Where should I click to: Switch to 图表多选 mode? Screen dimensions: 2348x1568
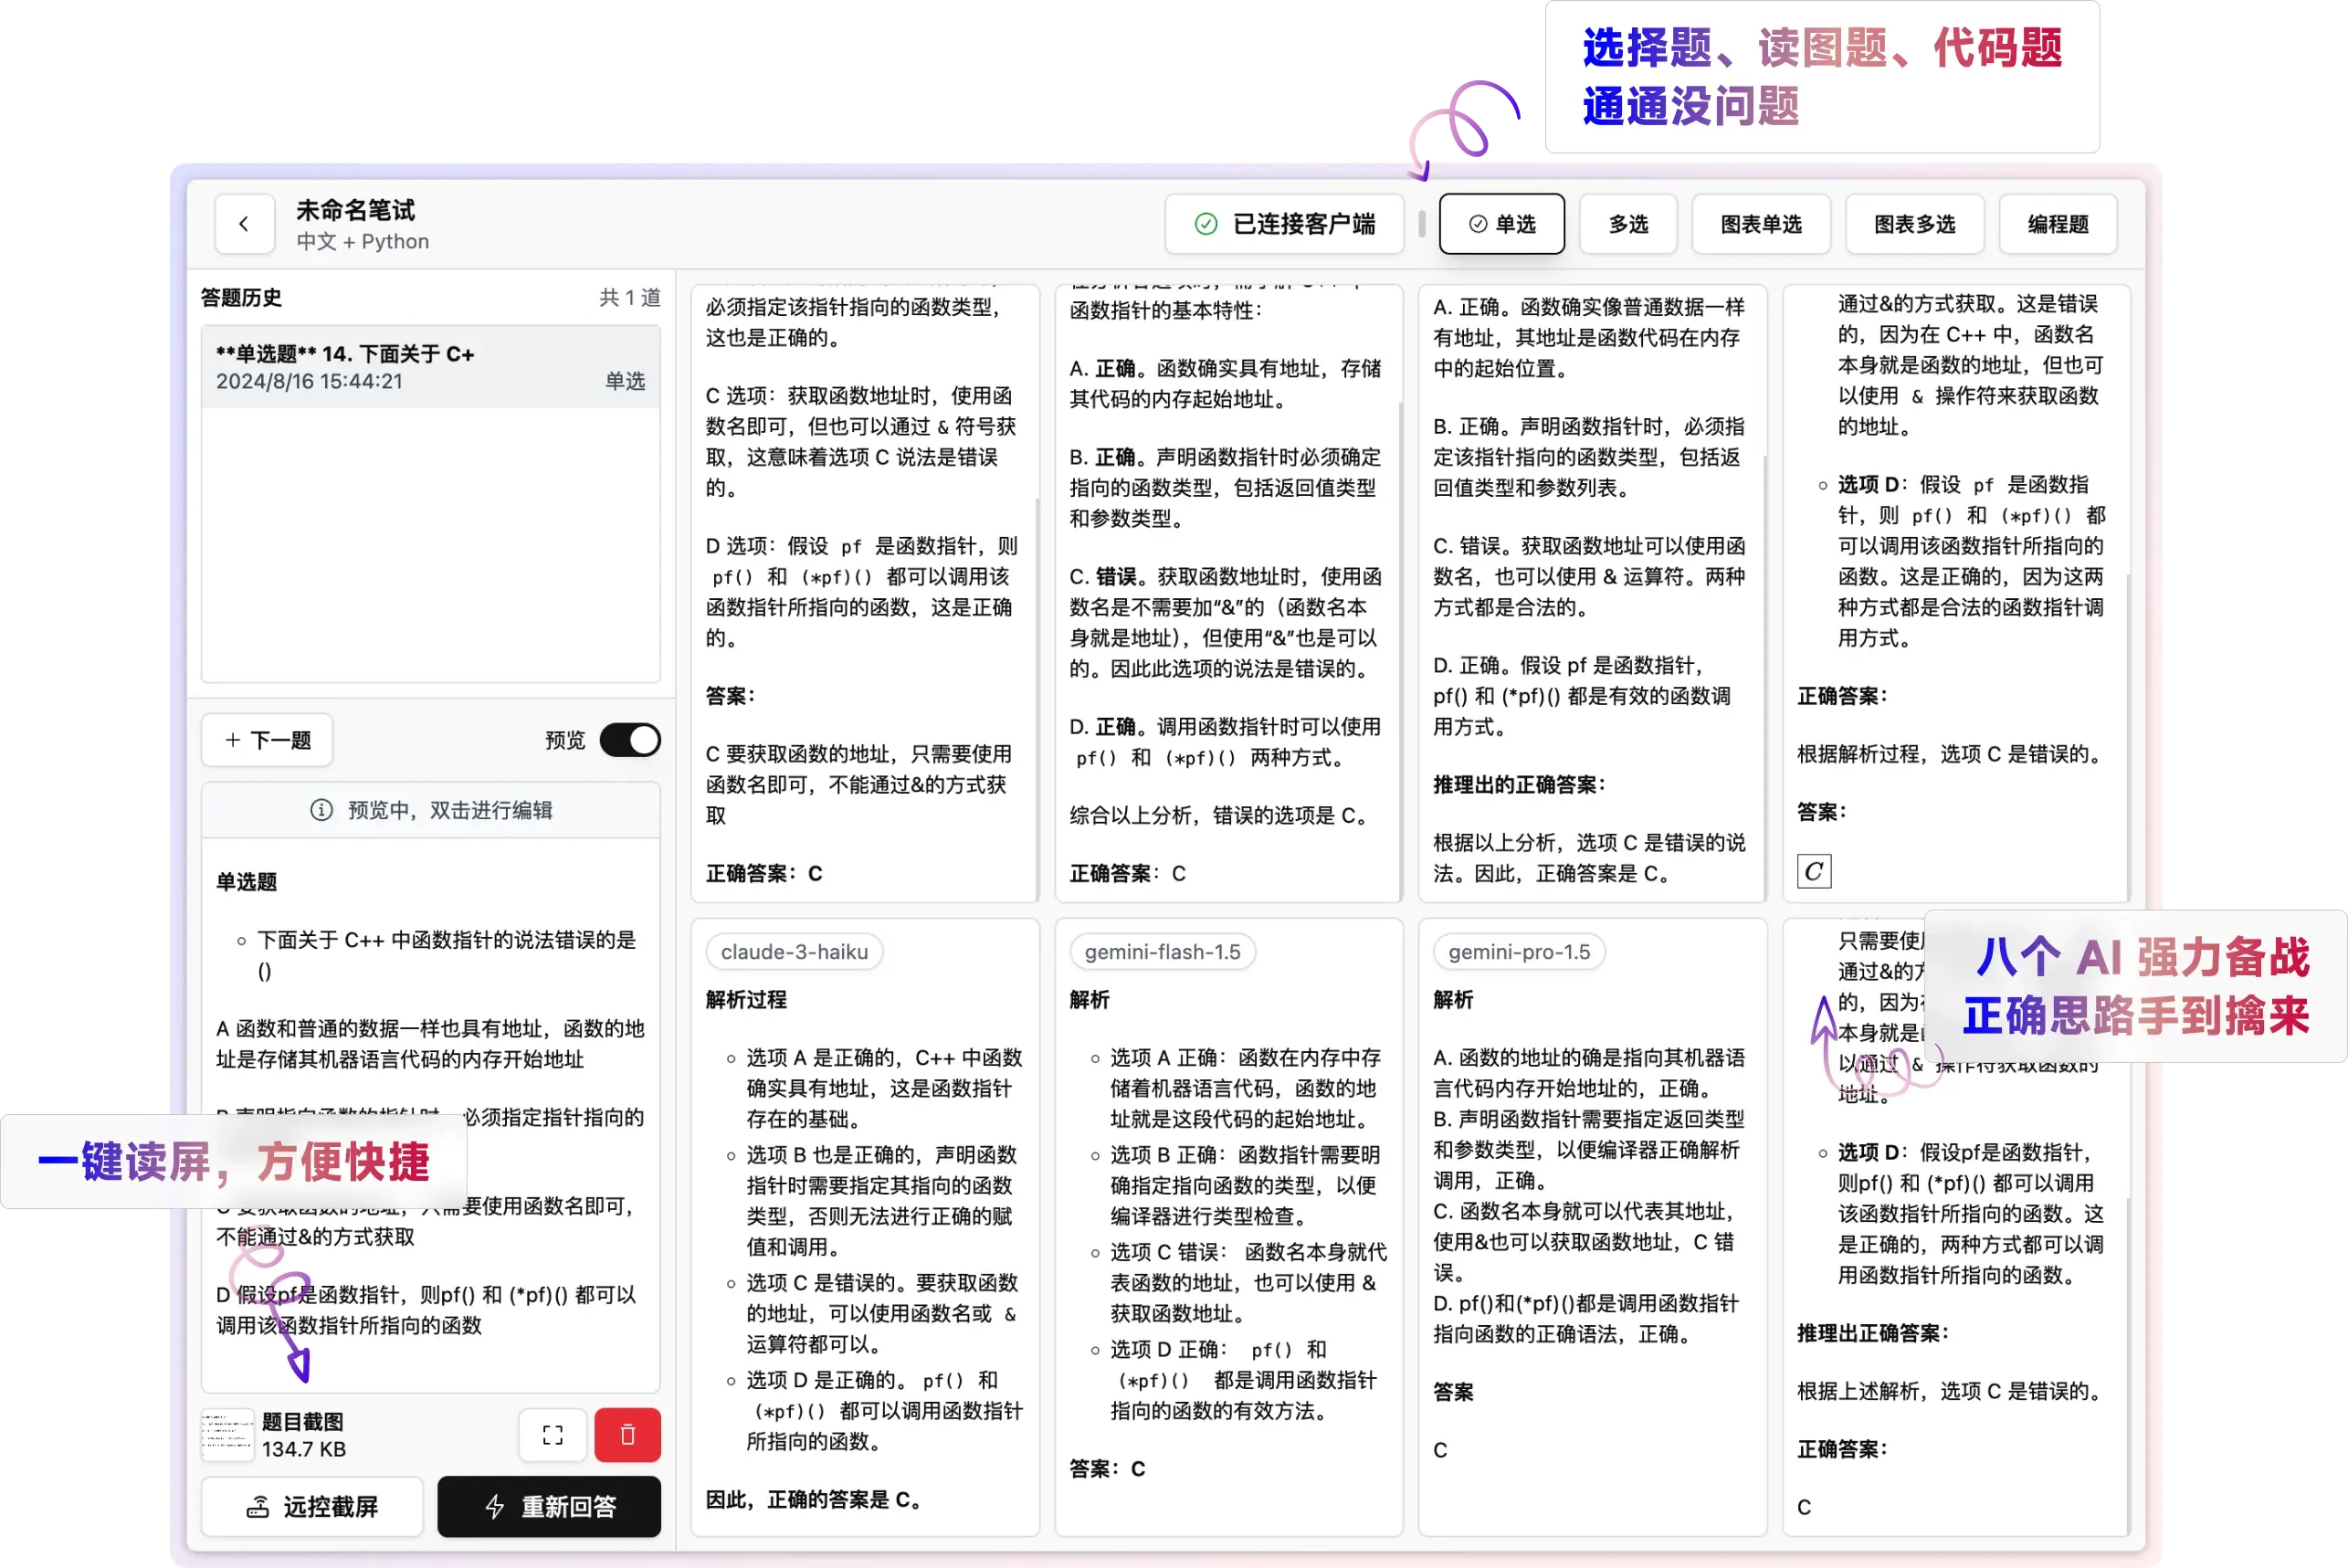point(1913,224)
